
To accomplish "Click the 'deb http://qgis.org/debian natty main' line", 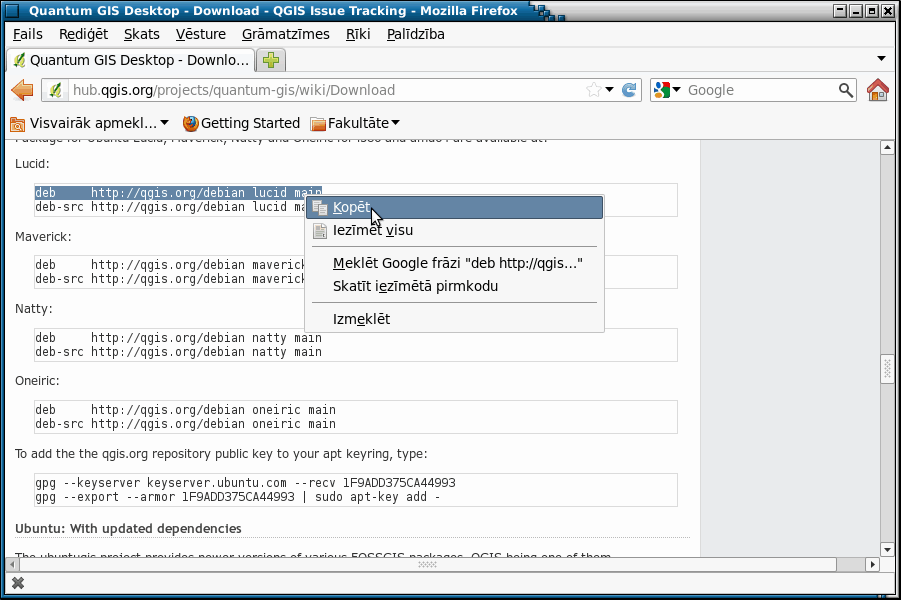I will [x=178, y=338].
